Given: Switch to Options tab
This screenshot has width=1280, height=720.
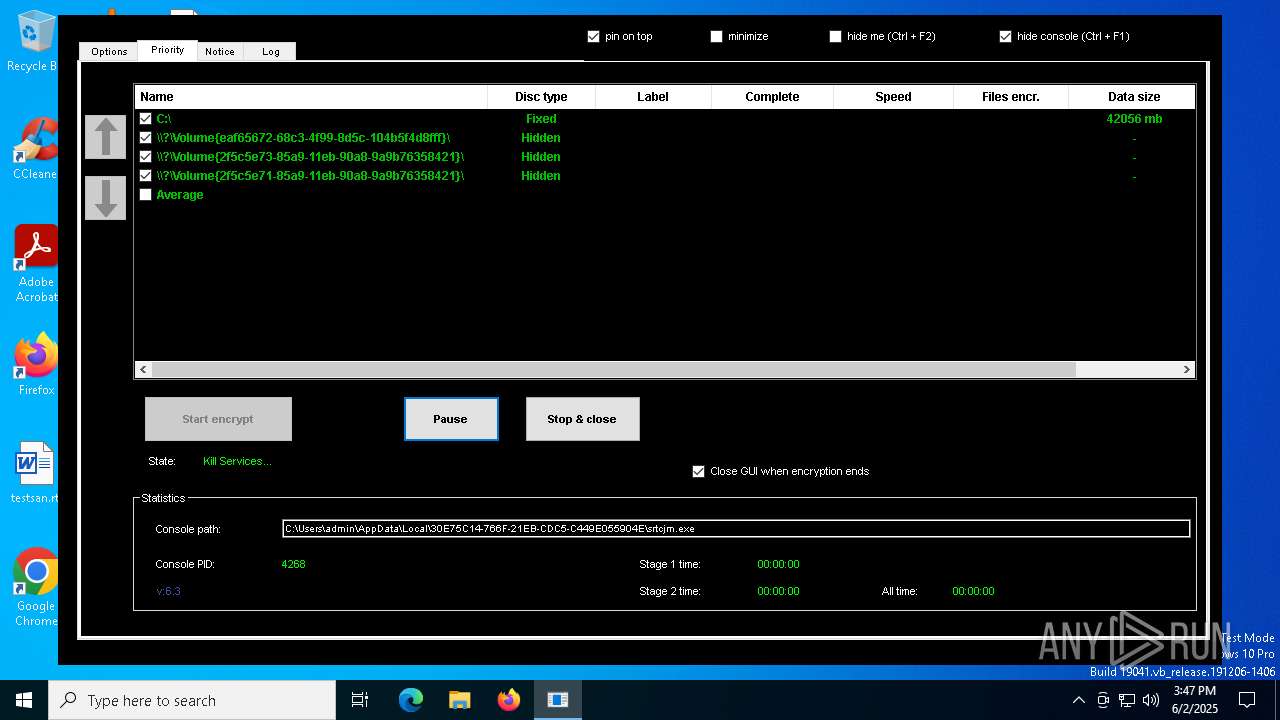Looking at the screenshot, I should click(x=109, y=51).
